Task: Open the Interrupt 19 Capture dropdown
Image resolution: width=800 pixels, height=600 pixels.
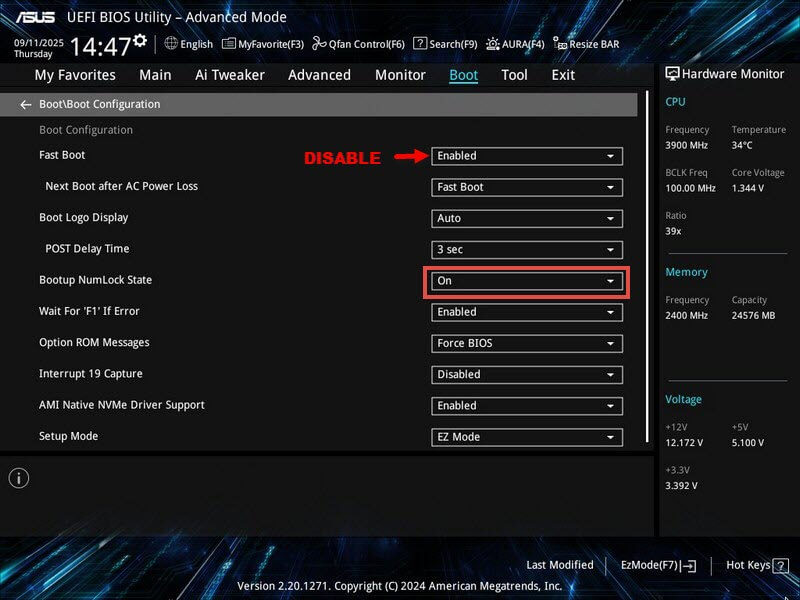Action: [527, 374]
